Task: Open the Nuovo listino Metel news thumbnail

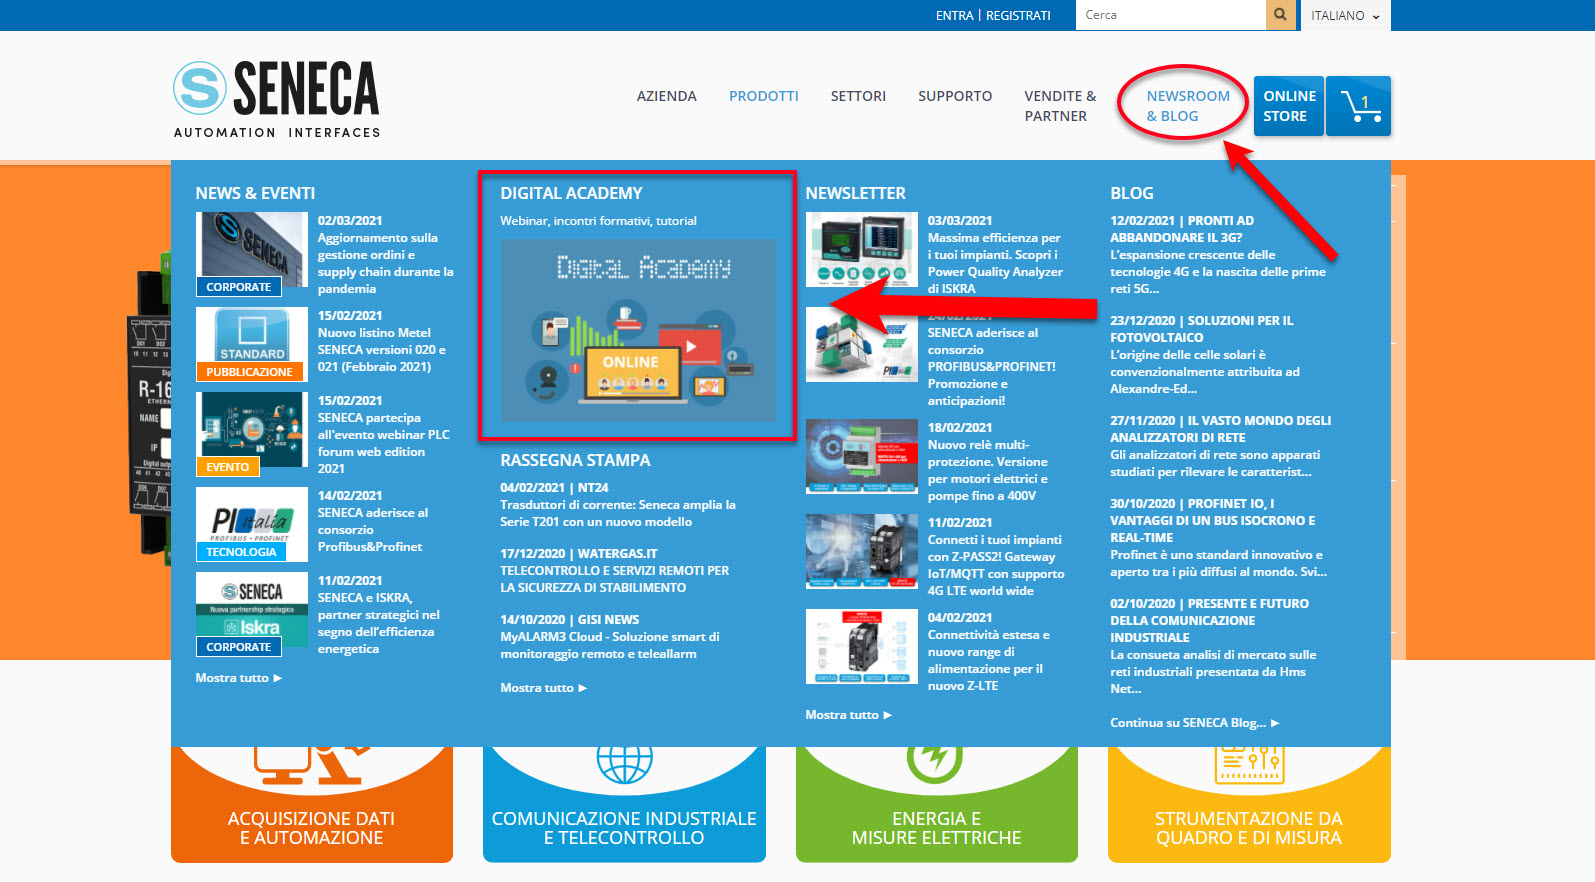Action: (252, 344)
